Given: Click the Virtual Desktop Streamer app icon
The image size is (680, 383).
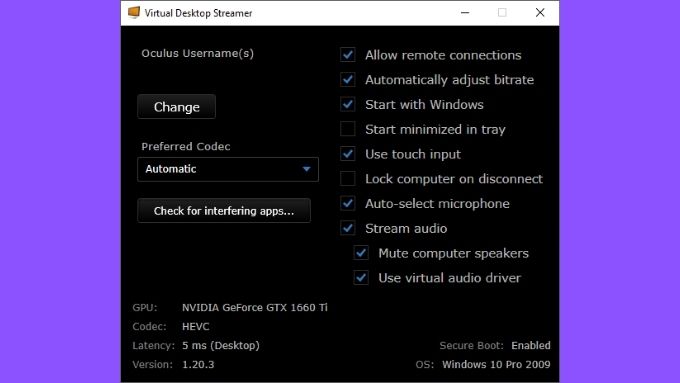Looking at the screenshot, I should pos(134,13).
